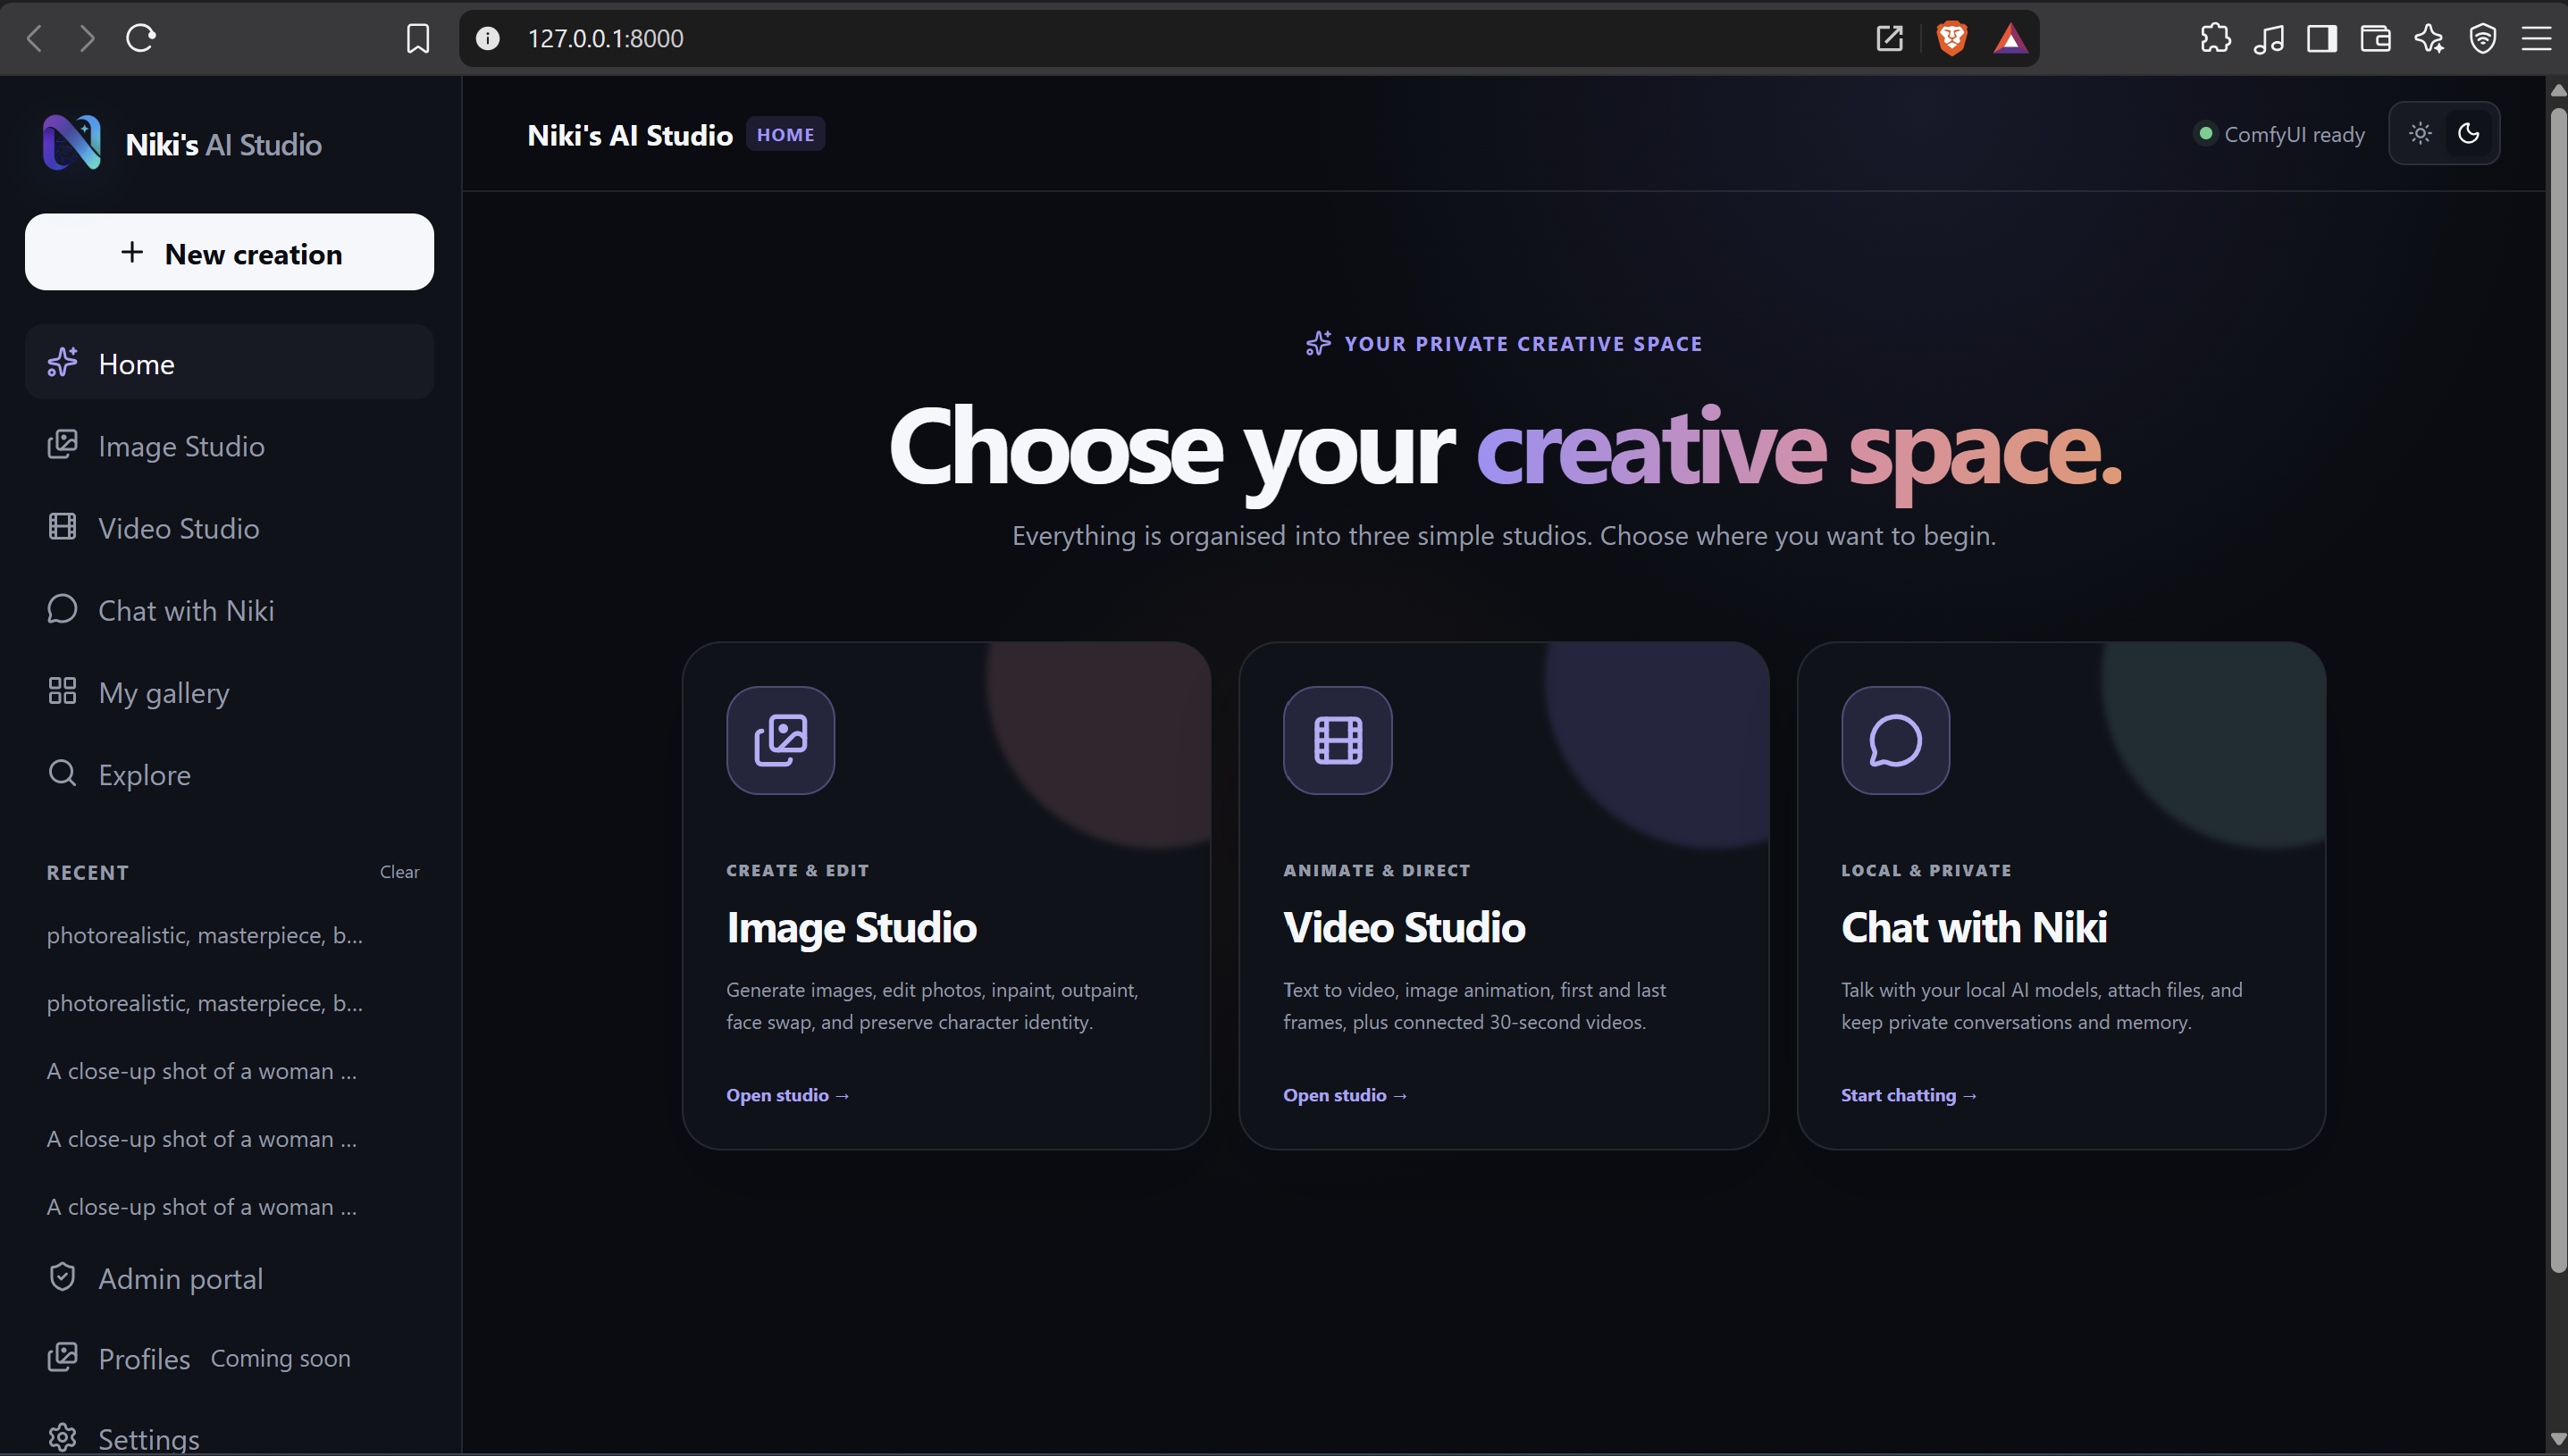Open first 'A close-up shot of a woman' recent
The image size is (2568, 1456).
click(201, 1070)
